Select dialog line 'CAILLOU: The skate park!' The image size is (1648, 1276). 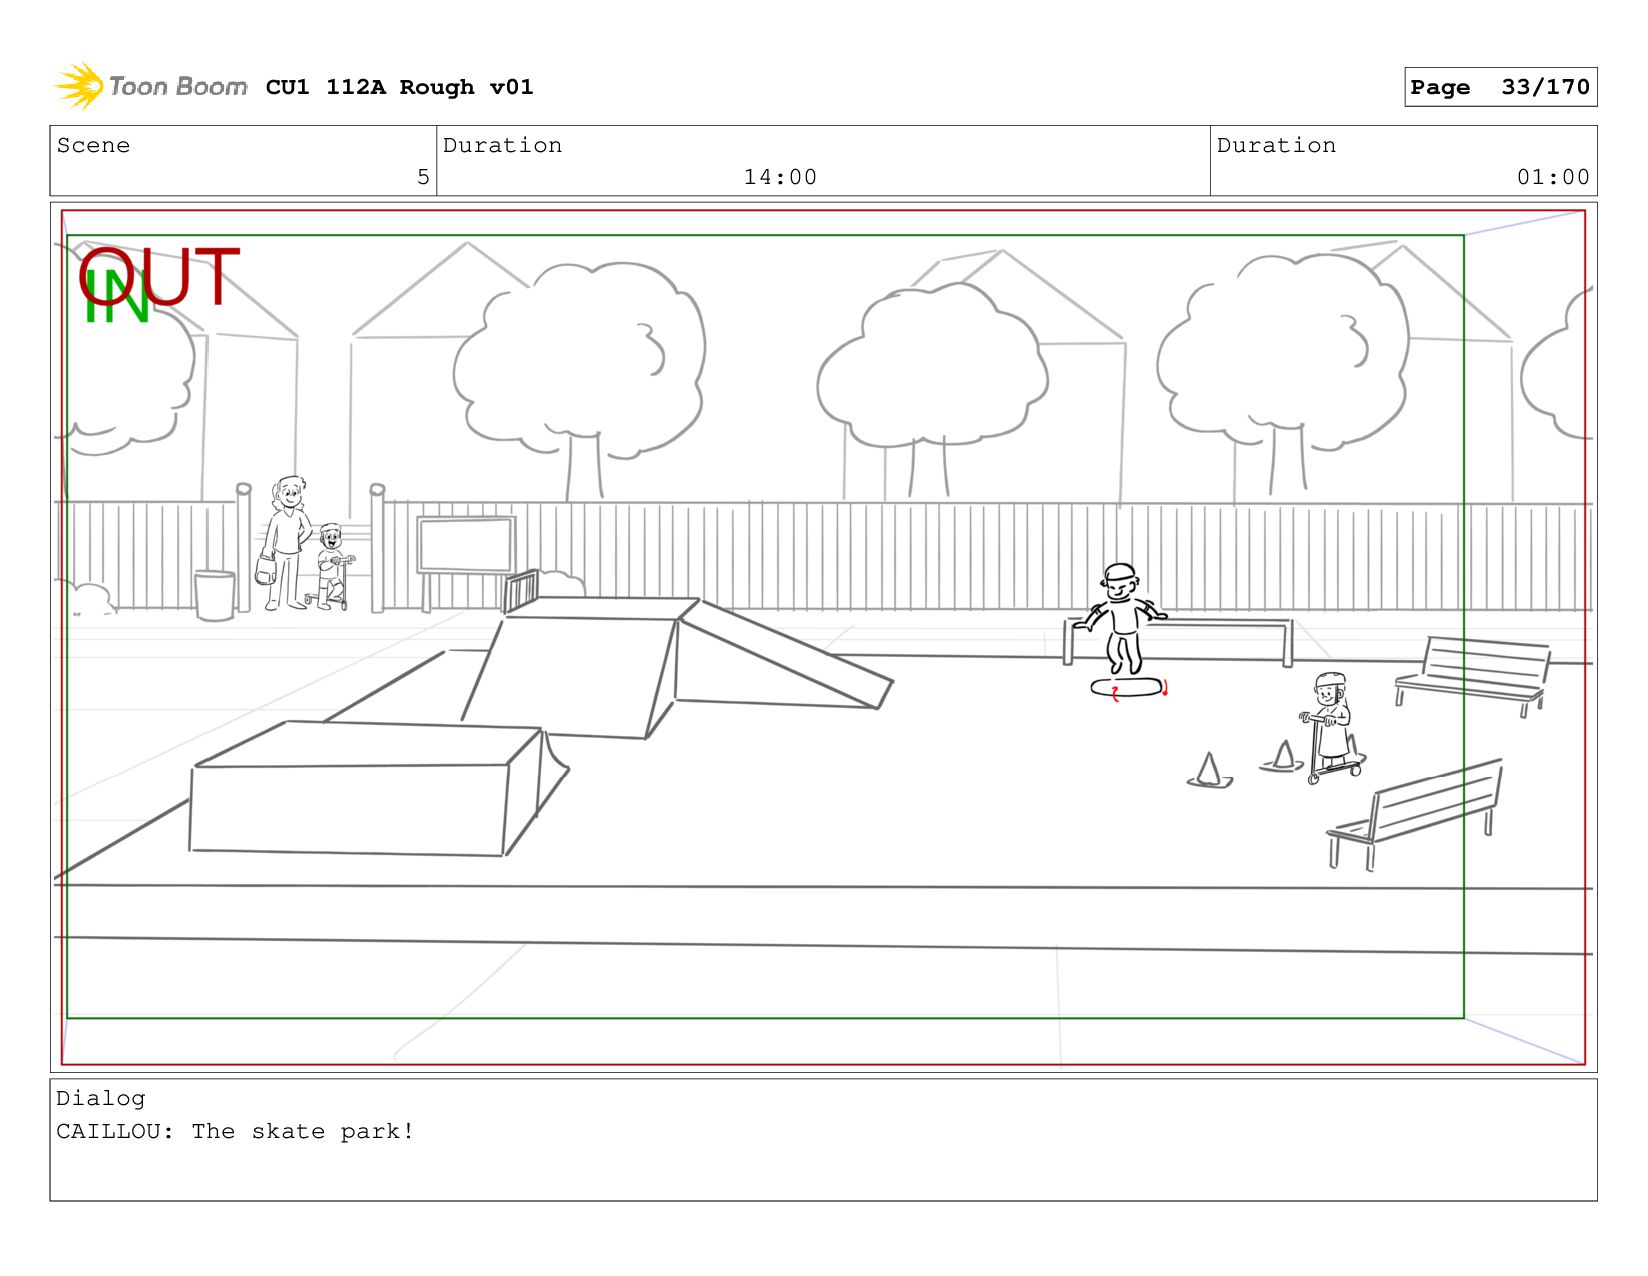click(235, 1131)
